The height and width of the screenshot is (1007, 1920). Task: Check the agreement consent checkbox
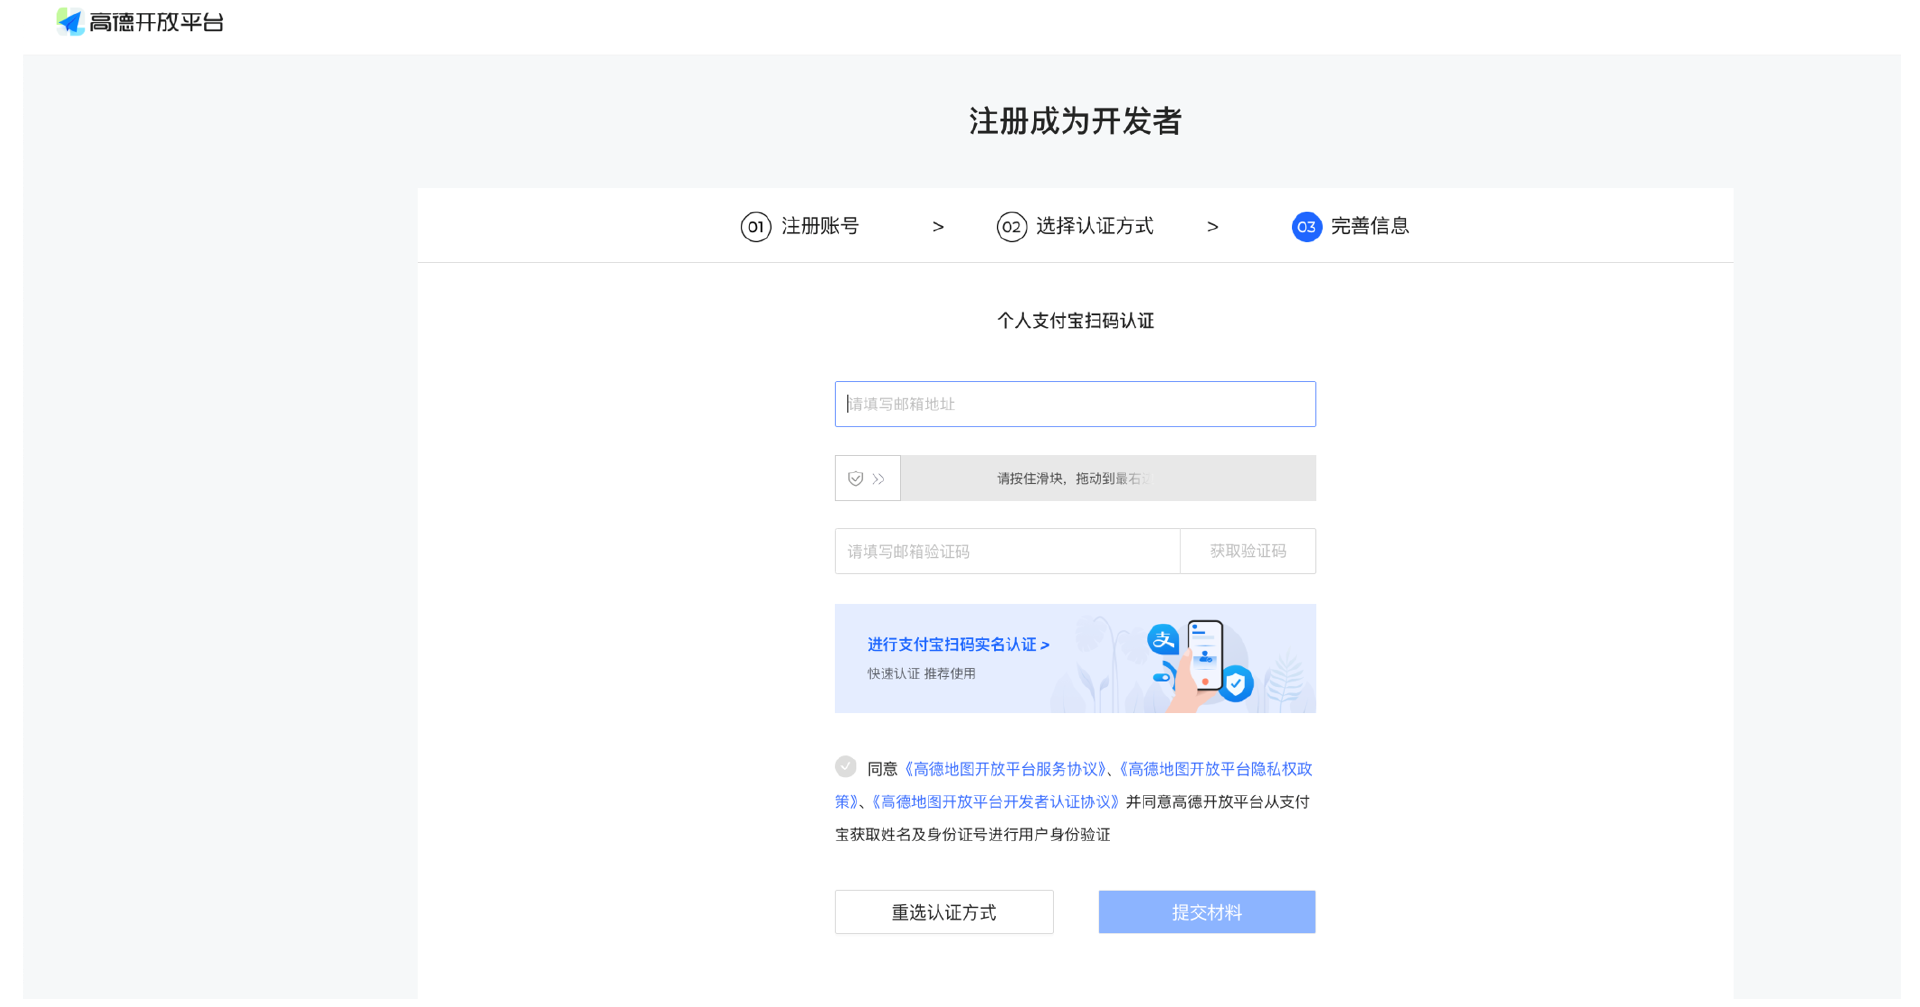(845, 766)
